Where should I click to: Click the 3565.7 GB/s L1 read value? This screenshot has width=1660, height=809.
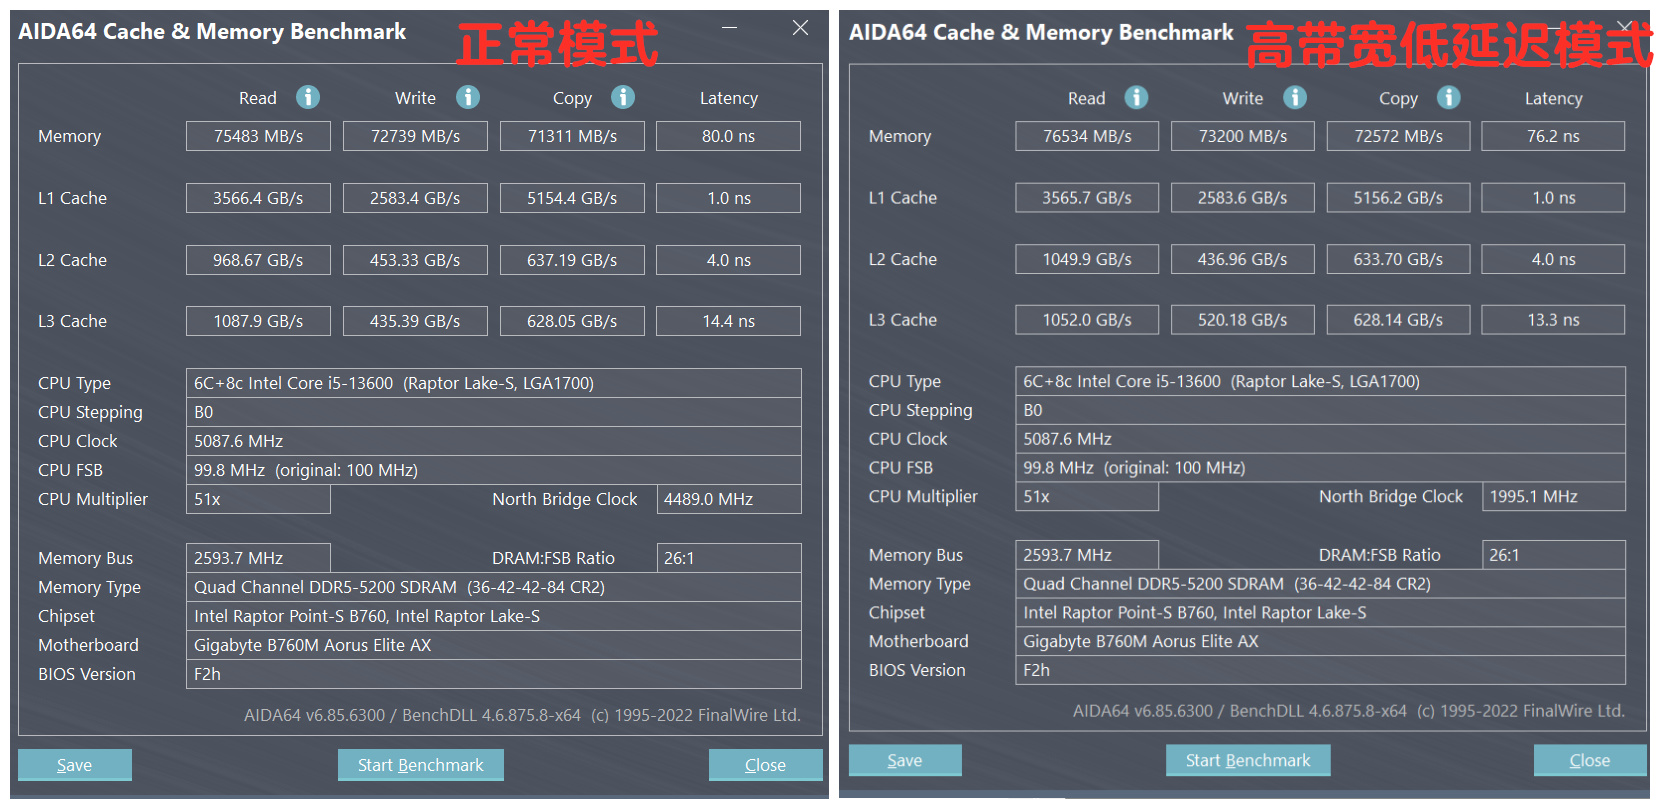tap(1087, 198)
